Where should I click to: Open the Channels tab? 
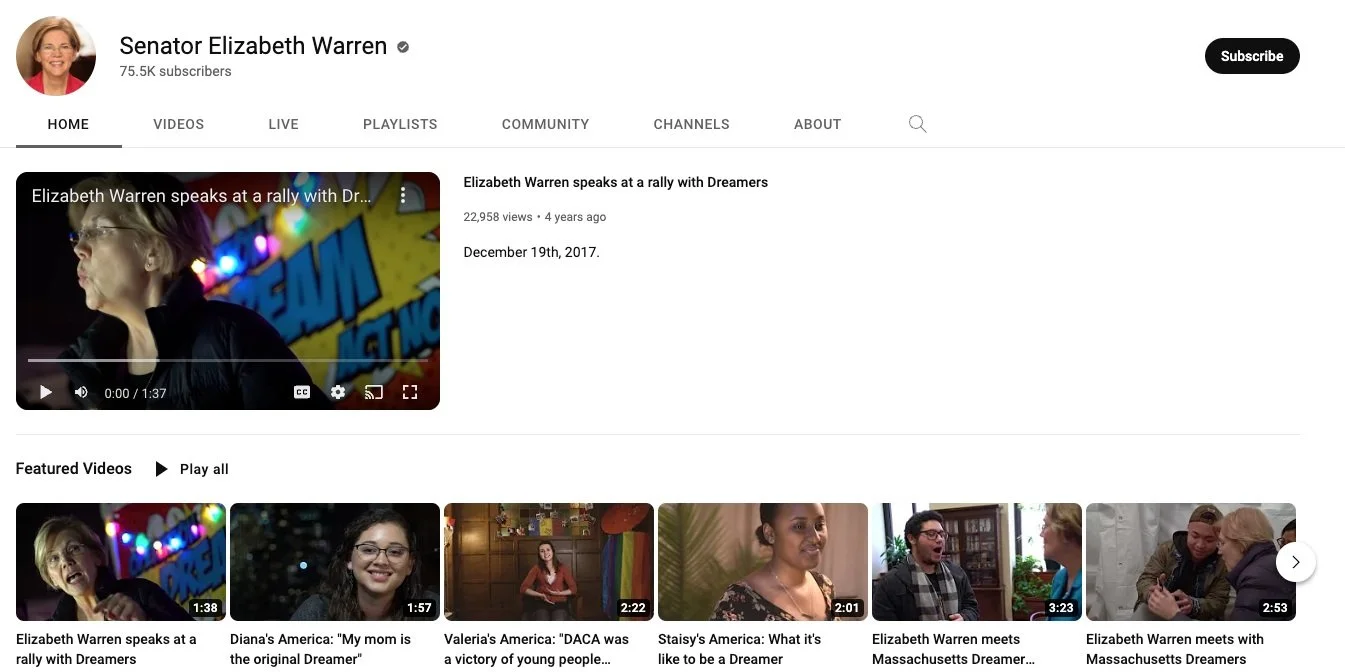(691, 124)
